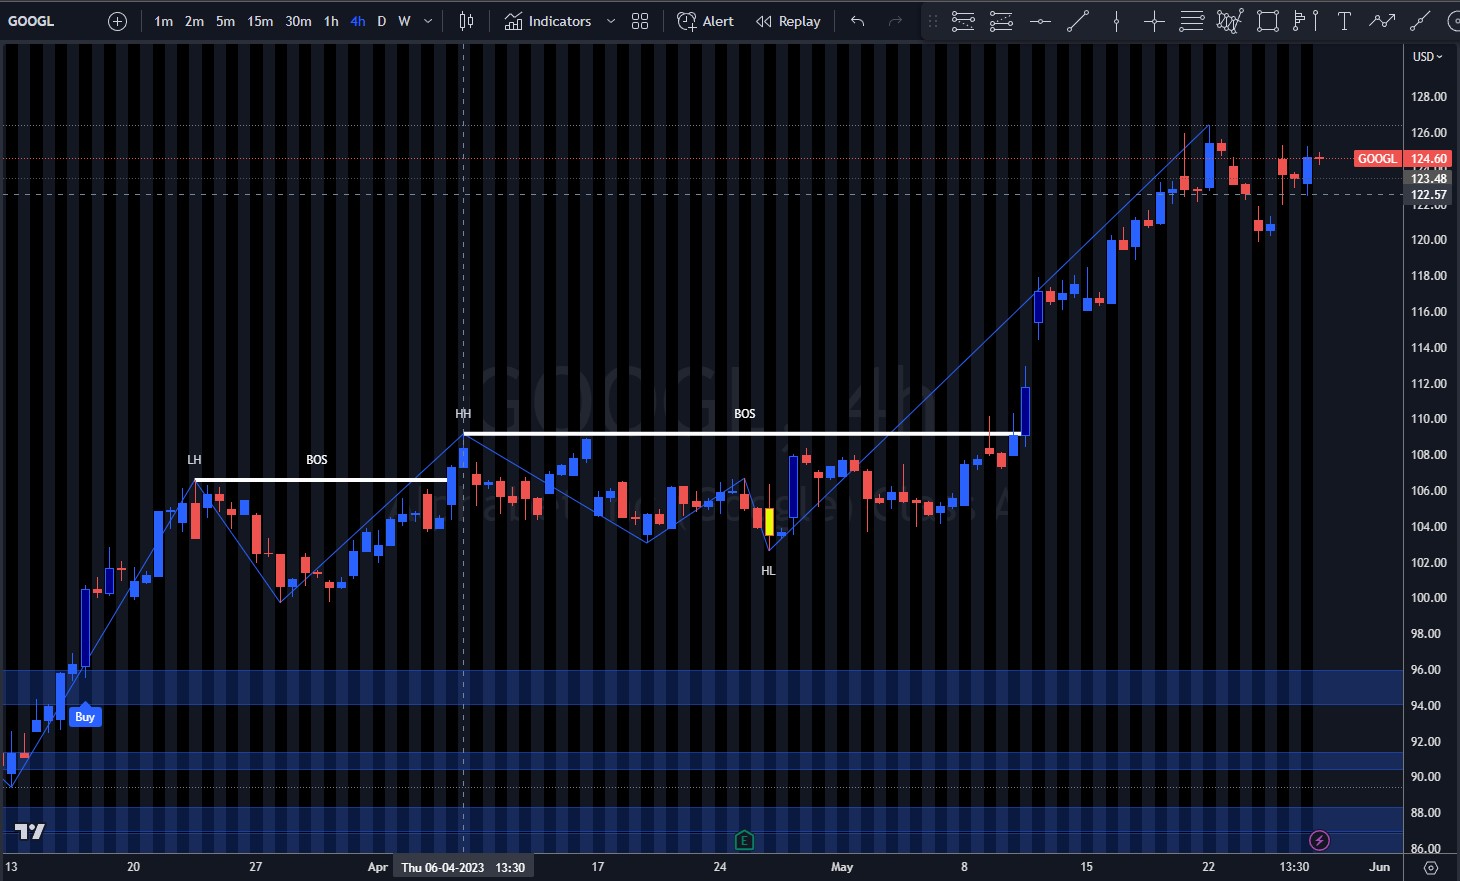The height and width of the screenshot is (881, 1460).
Task: Click the compare/add symbol plus icon
Action: coord(117,21)
